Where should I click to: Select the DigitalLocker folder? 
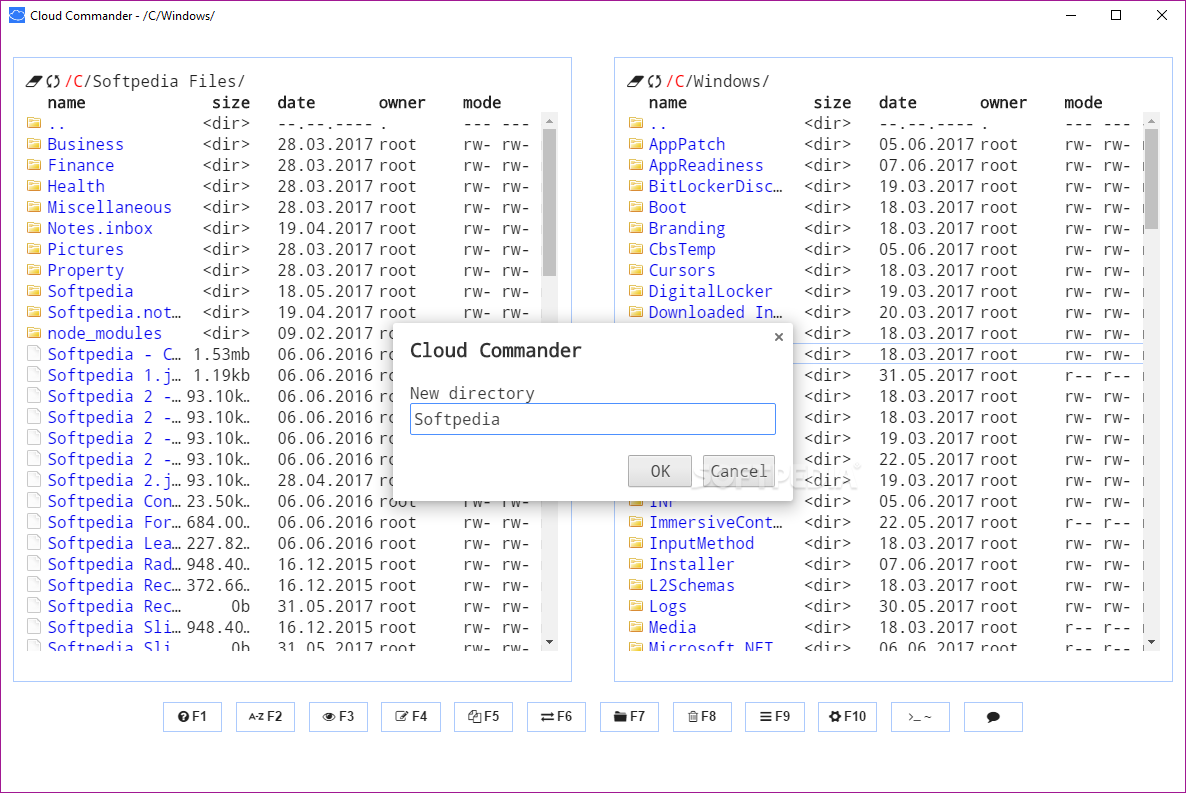pyautogui.click(x=710, y=291)
